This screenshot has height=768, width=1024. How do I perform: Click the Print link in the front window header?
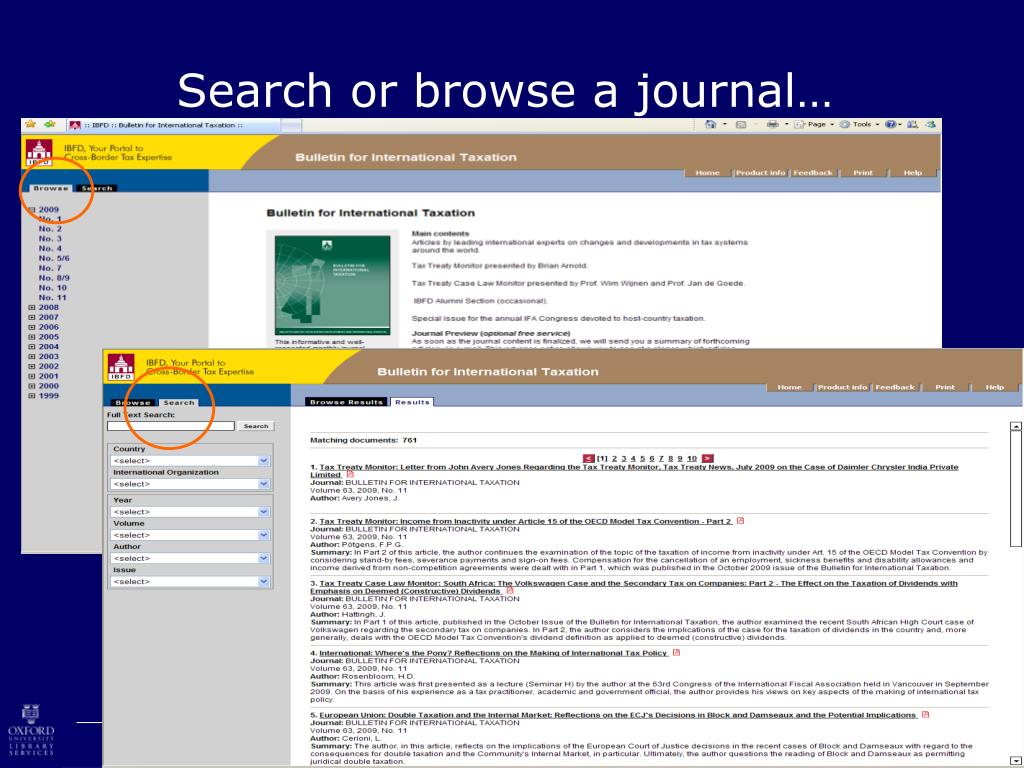click(944, 387)
